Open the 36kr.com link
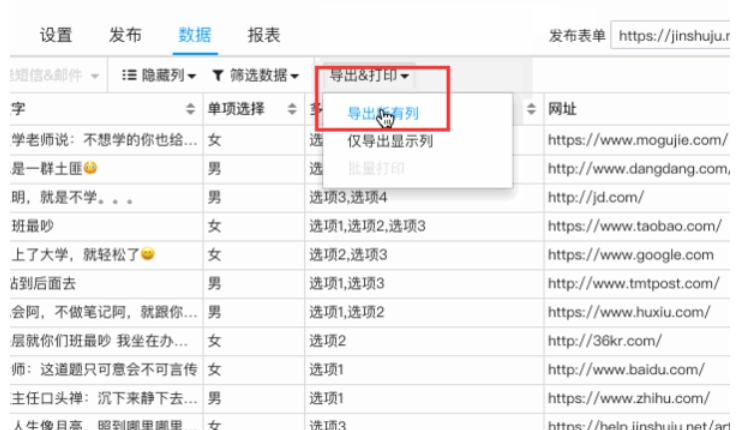 point(604,341)
